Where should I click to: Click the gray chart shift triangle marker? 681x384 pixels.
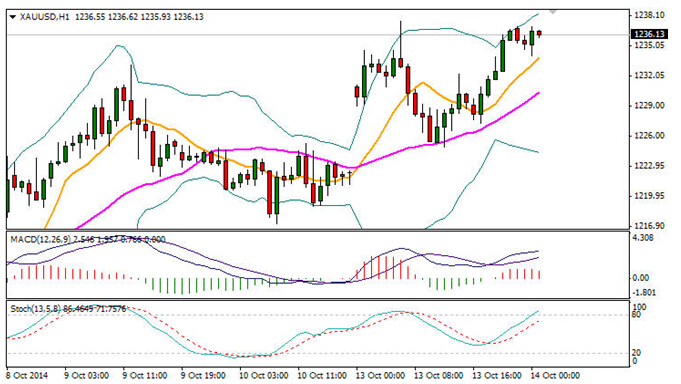point(552,12)
